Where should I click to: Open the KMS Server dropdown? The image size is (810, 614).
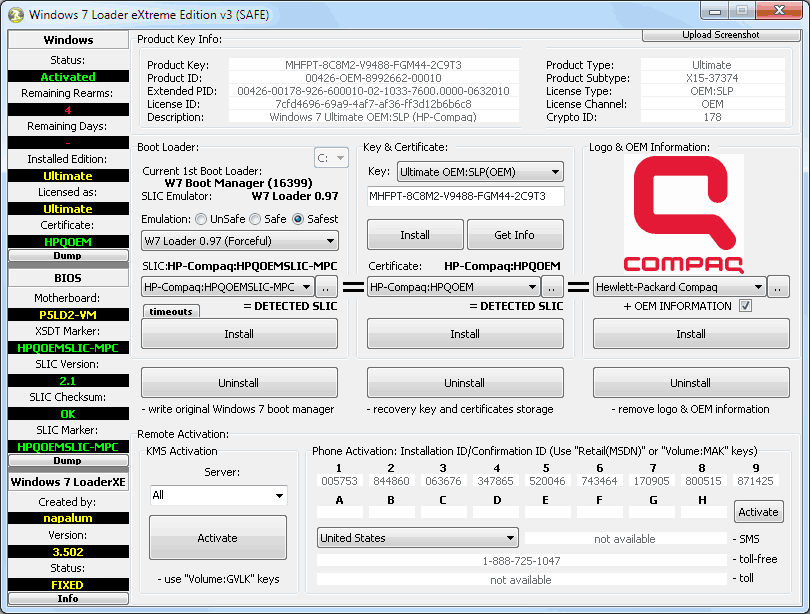coord(217,495)
